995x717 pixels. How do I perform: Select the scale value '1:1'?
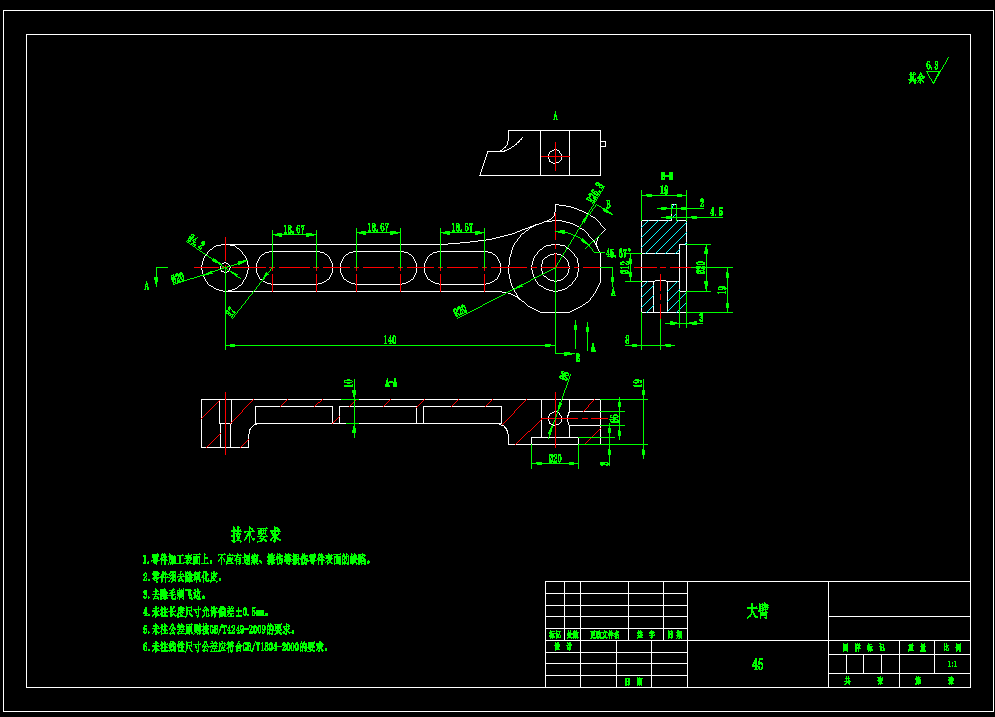(952, 664)
